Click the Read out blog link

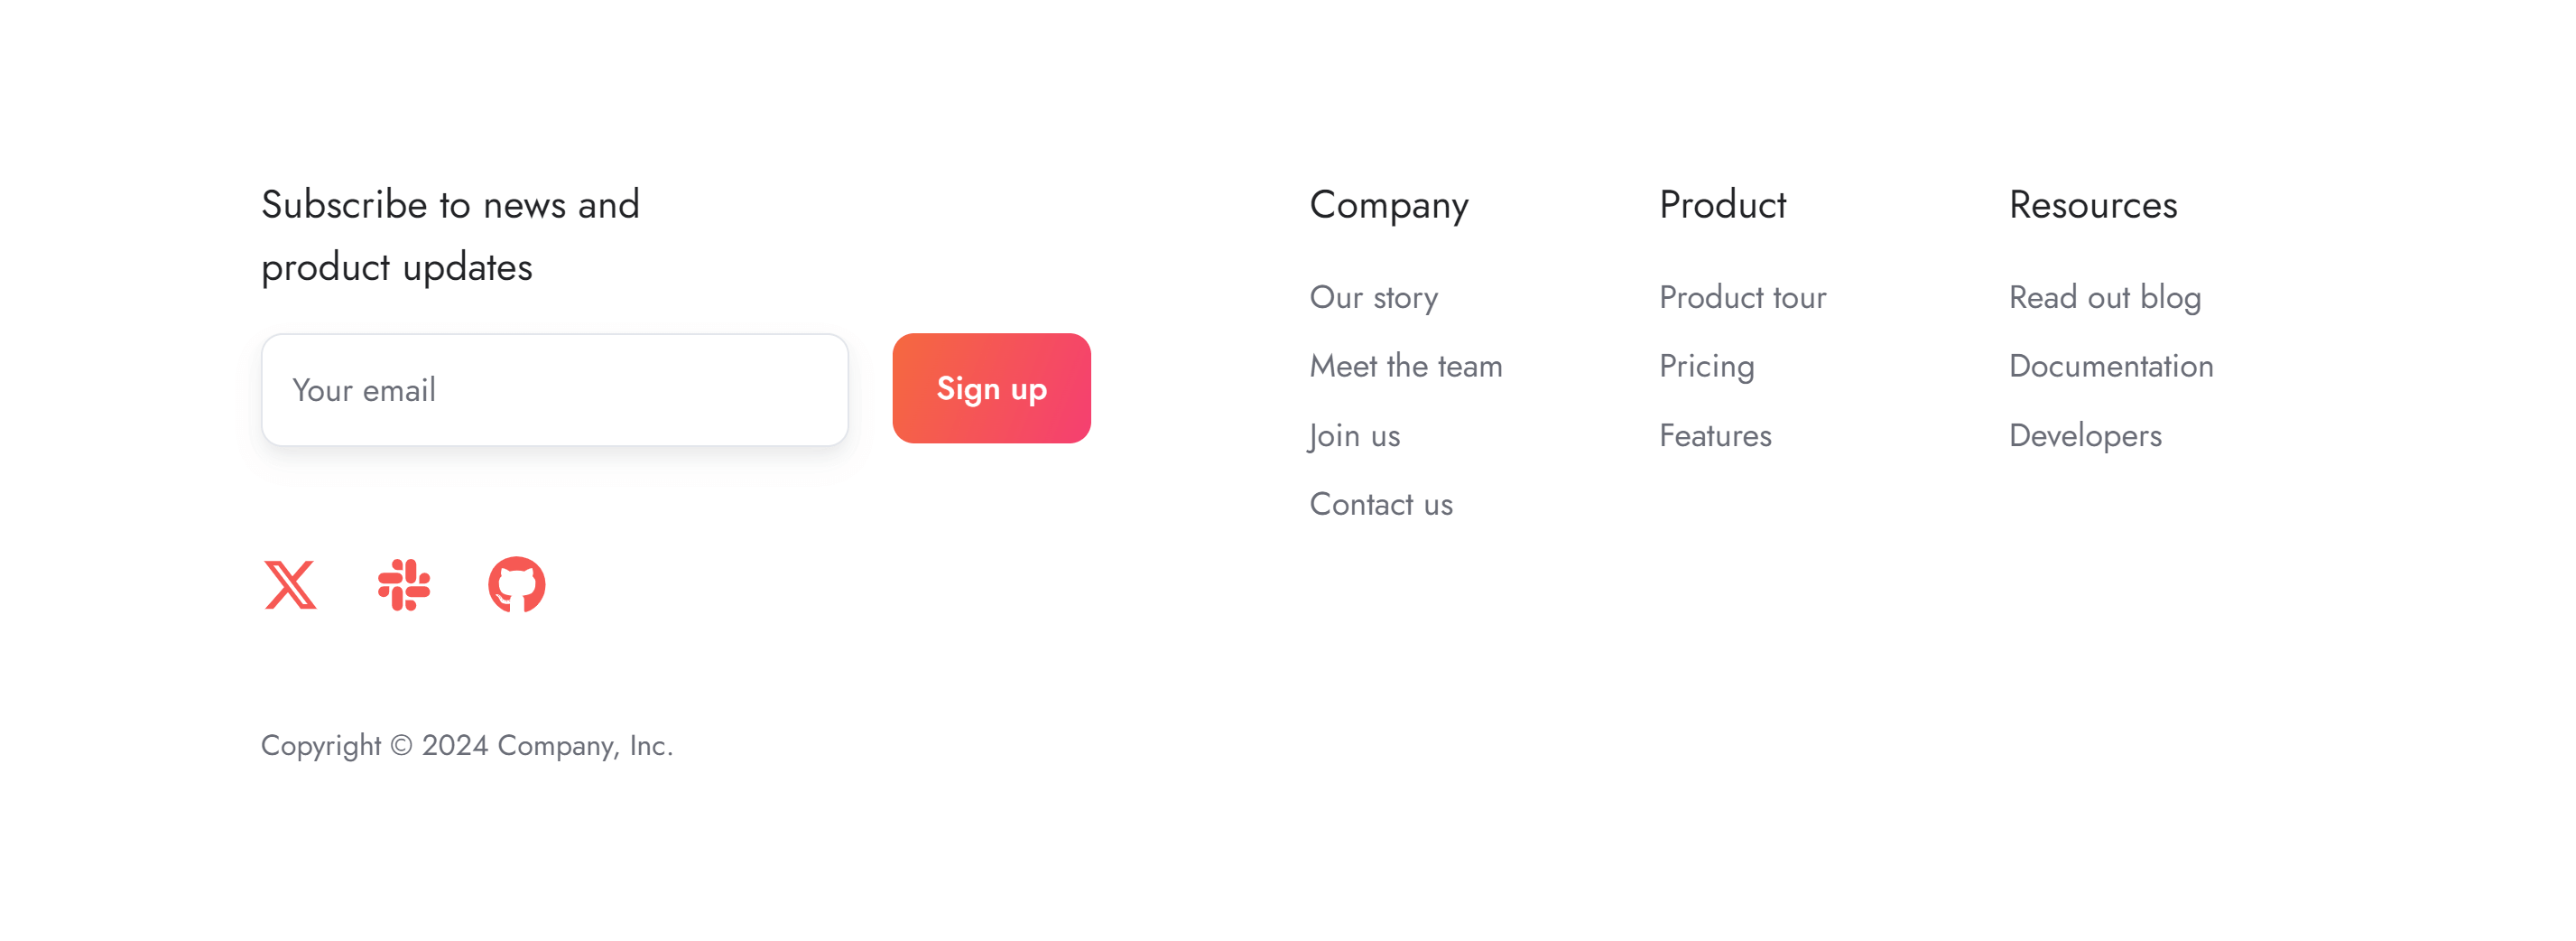tap(2104, 297)
